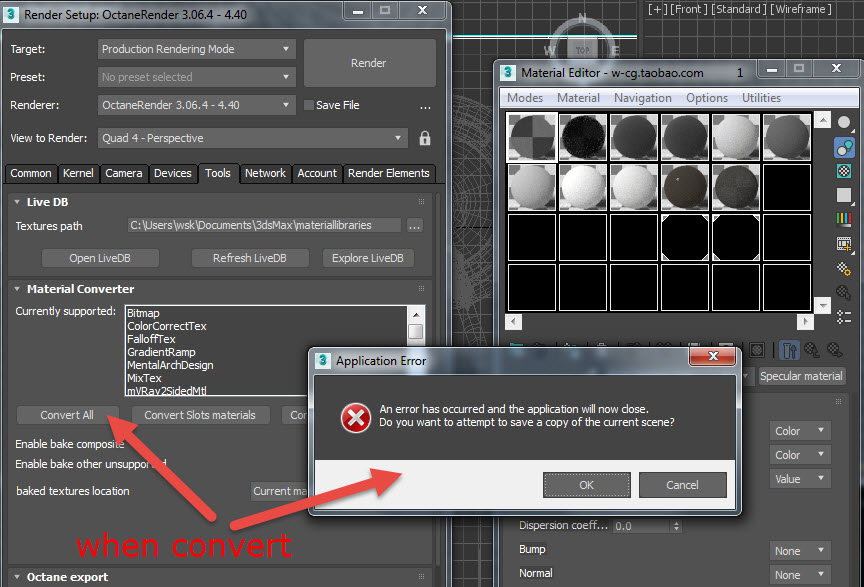Collapse the Material Converter rollout
The image size is (864, 587).
[x=17, y=289]
